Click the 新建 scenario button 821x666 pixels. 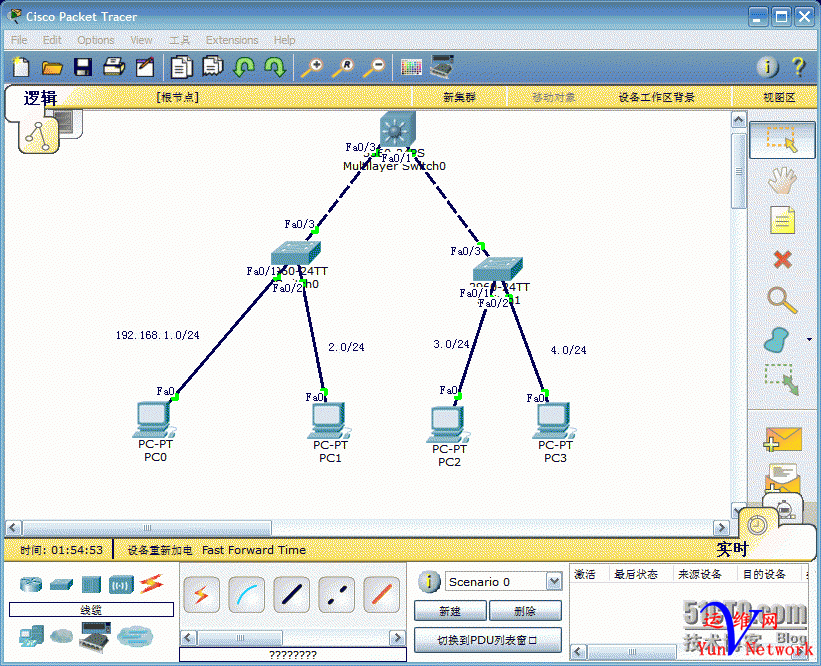(x=450, y=611)
